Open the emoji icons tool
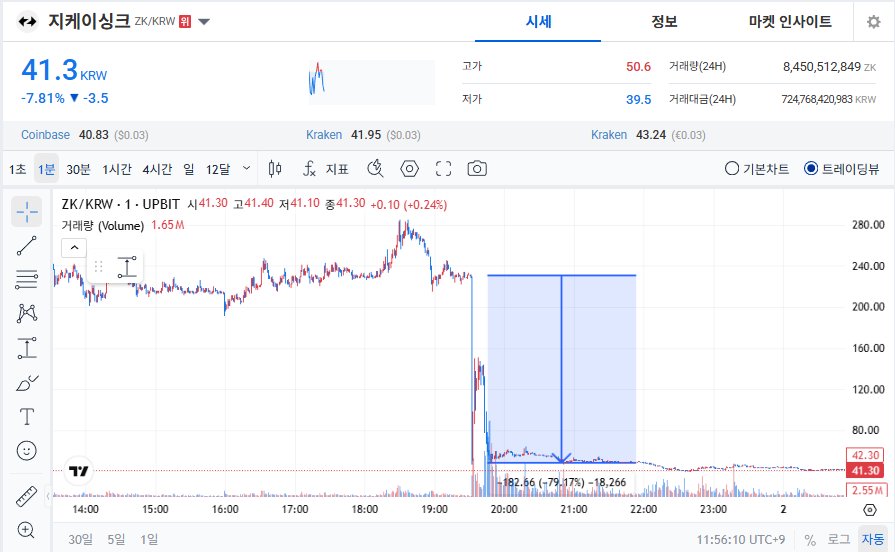This screenshot has width=895, height=552. pyautogui.click(x=27, y=451)
